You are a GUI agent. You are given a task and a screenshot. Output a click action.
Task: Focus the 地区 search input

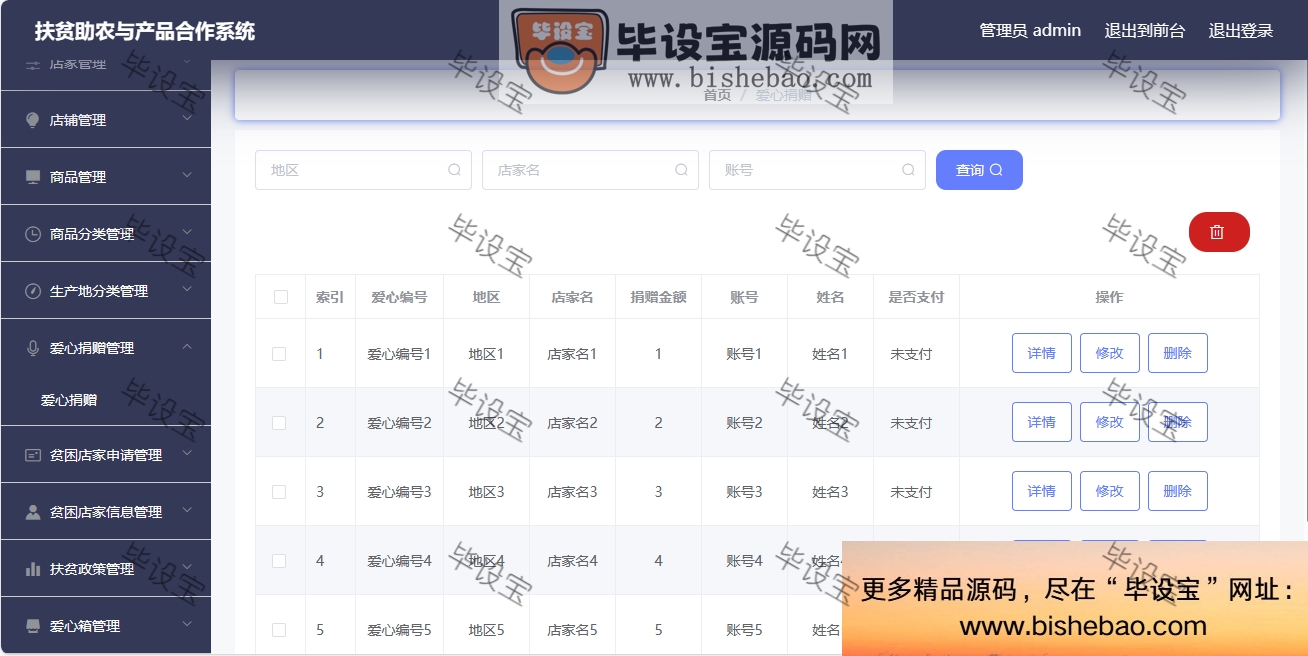click(x=363, y=170)
